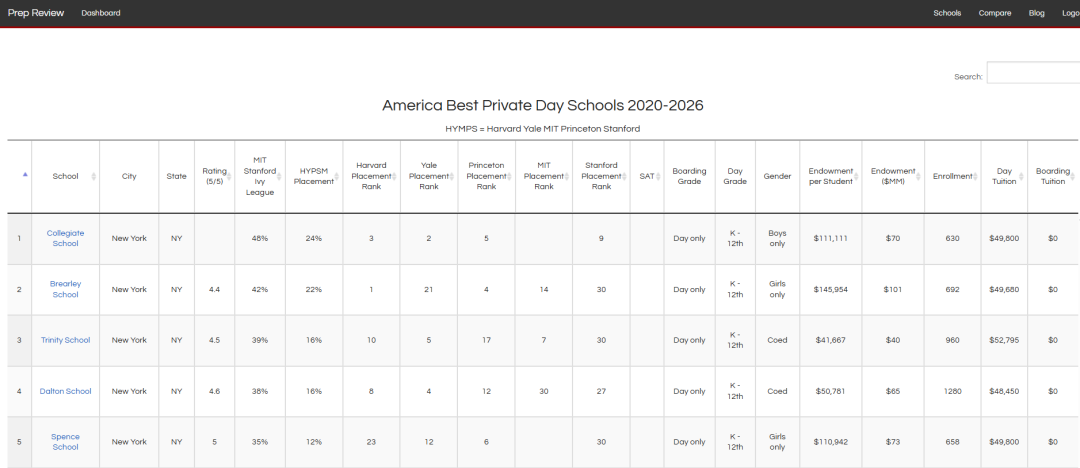The width and height of the screenshot is (1080, 468).
Task: Select Dalton's 1280 enrollment value
Action: click(952, 391)
